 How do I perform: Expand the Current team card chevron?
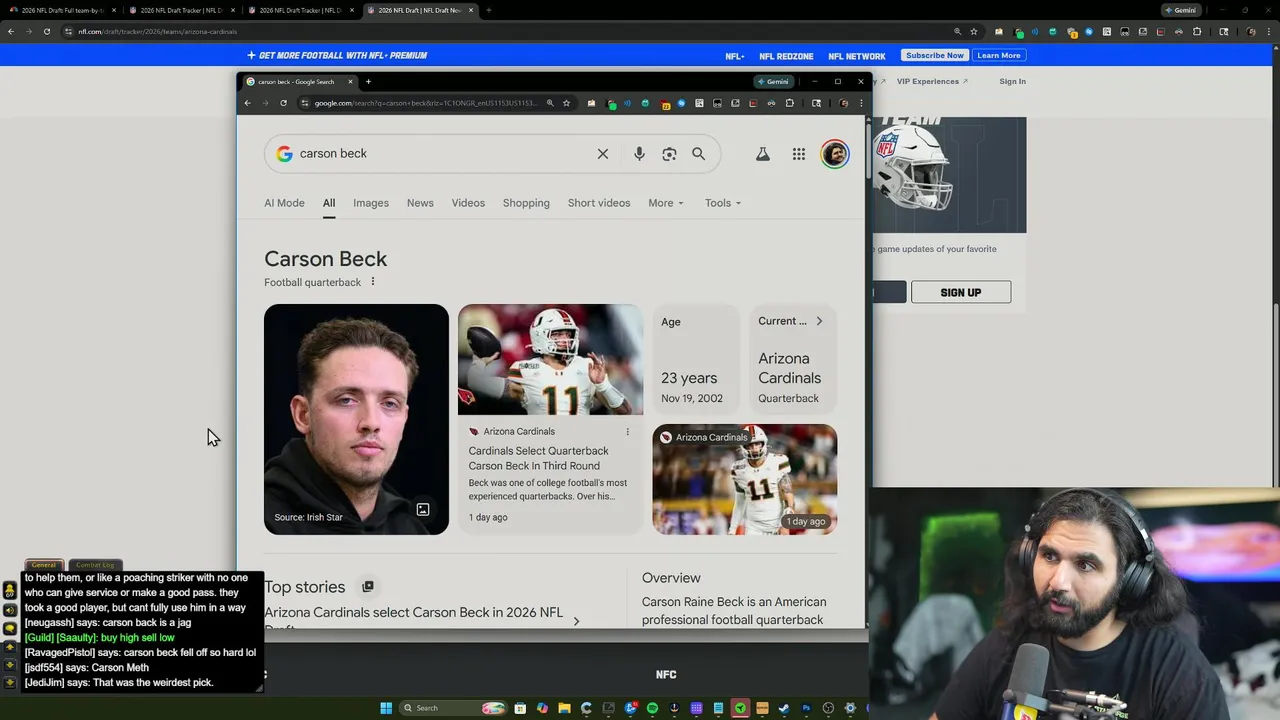(x=819, y=321)
